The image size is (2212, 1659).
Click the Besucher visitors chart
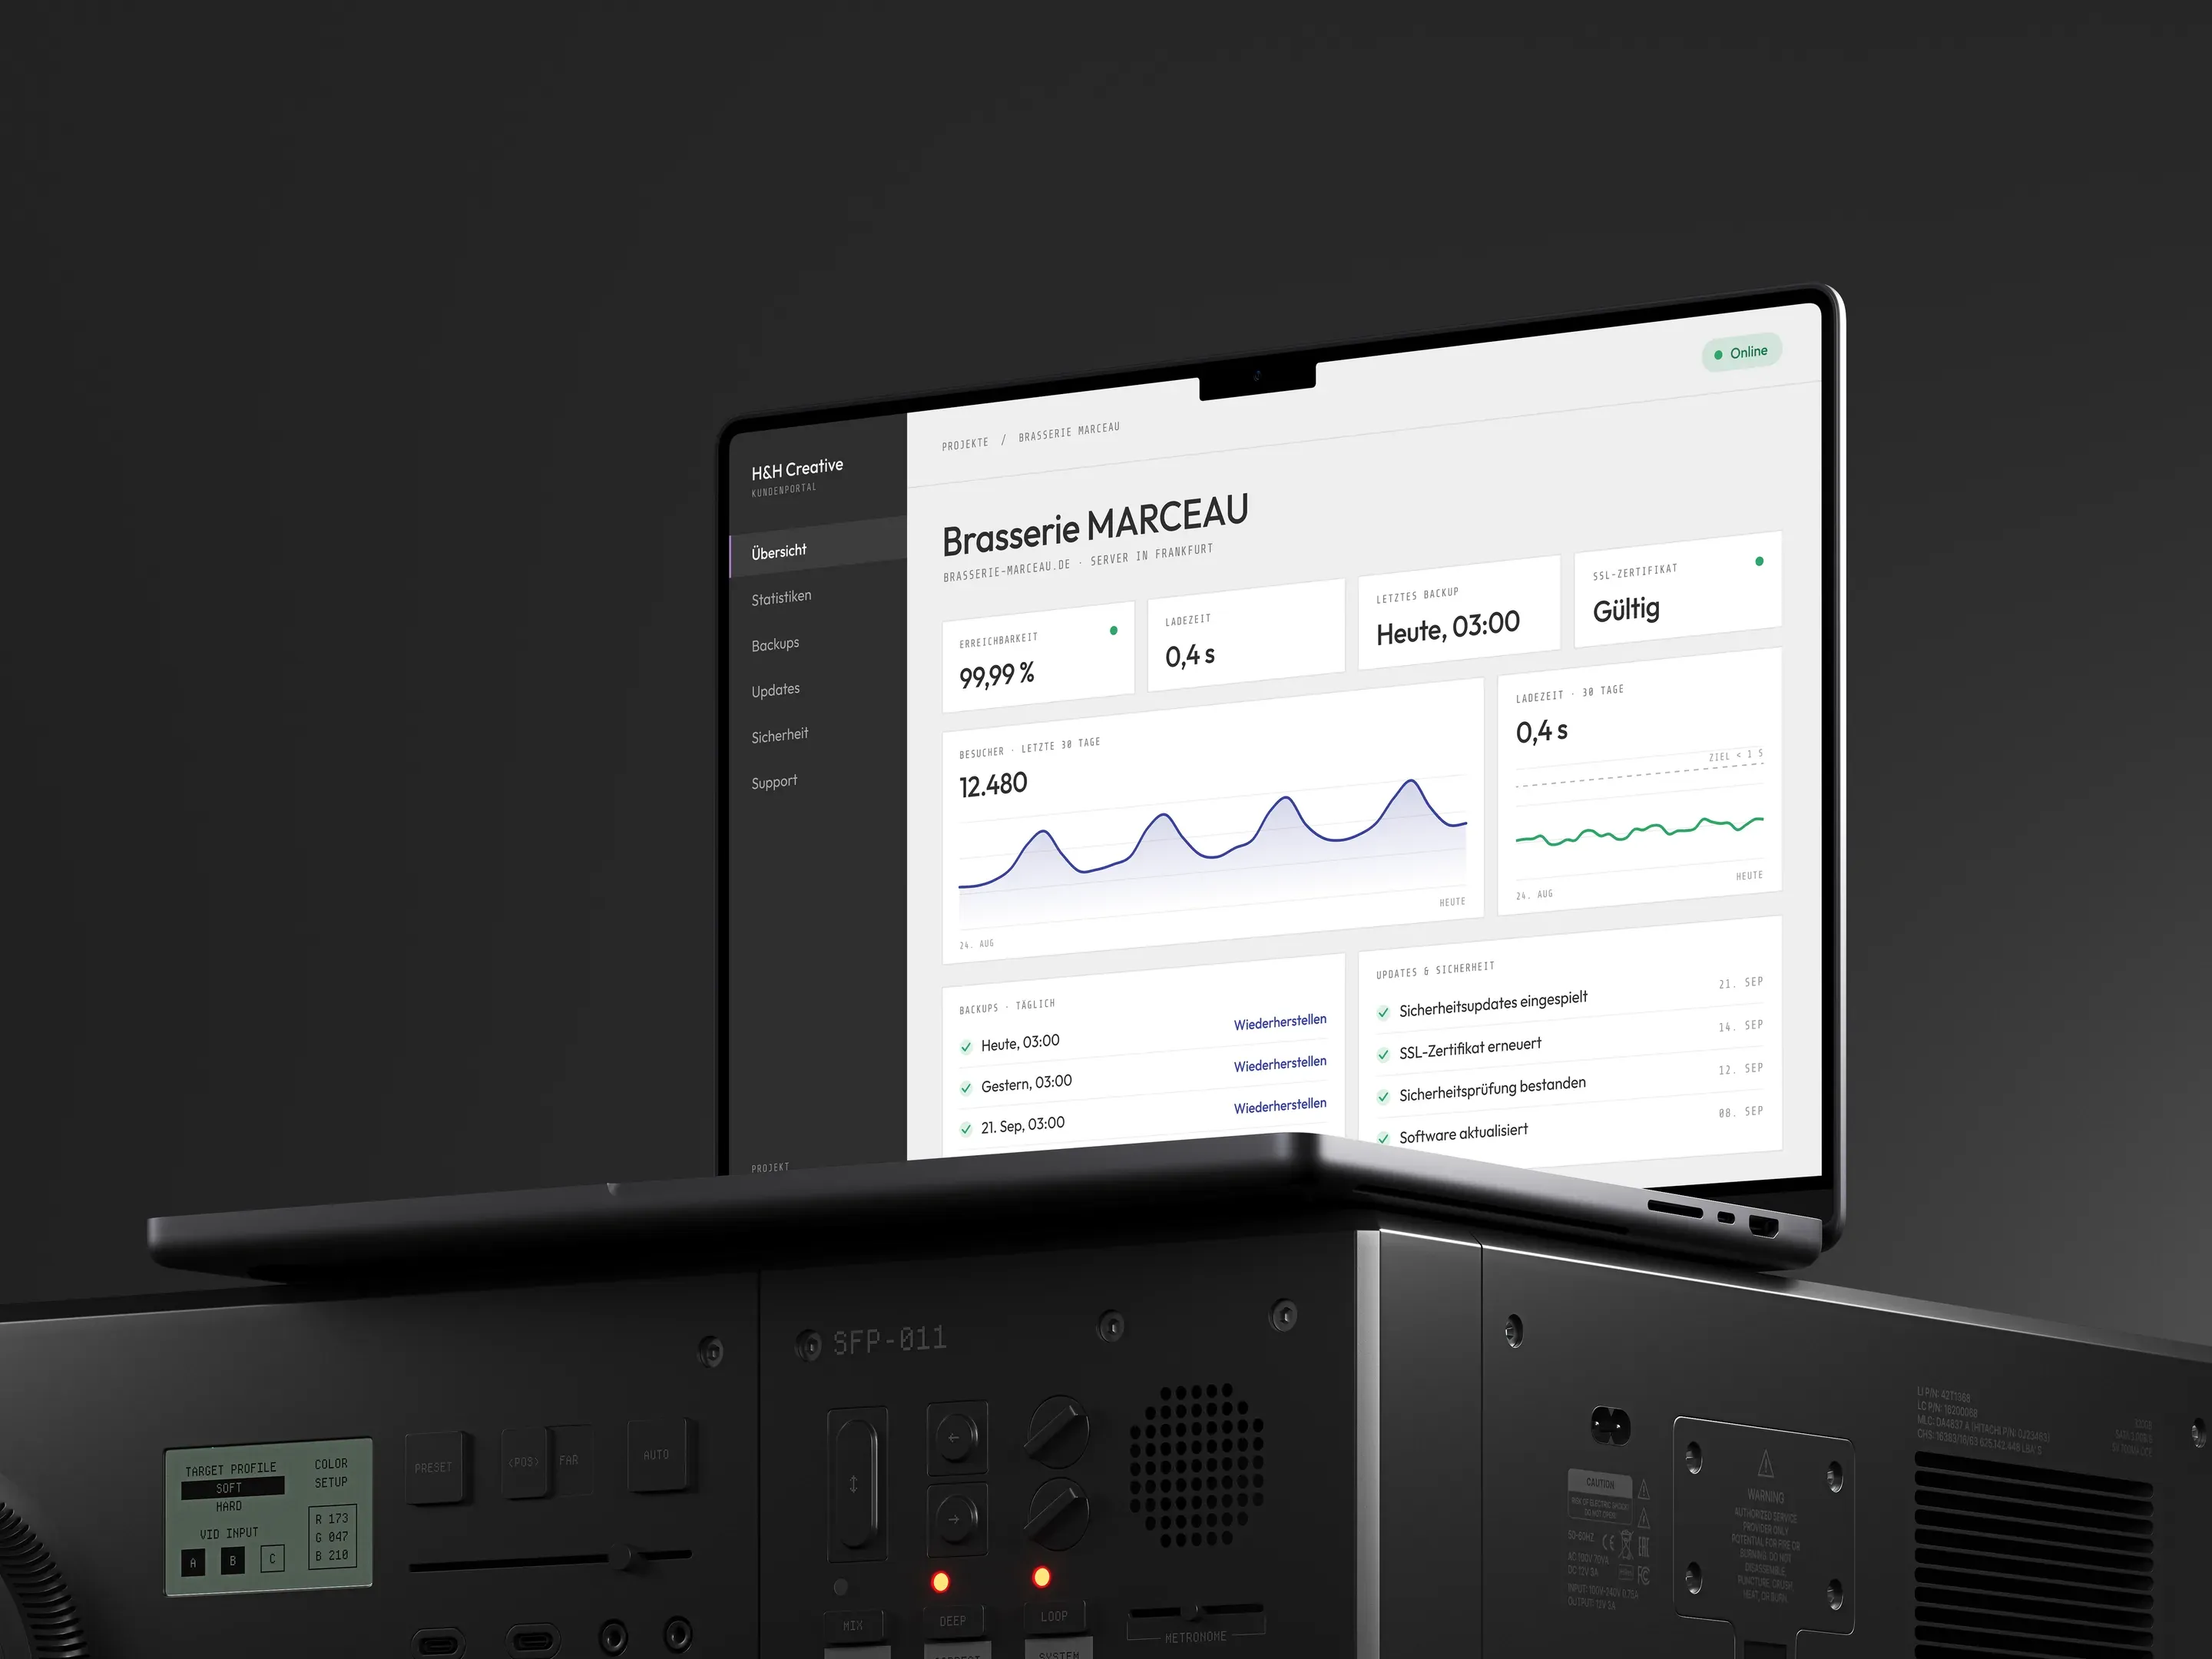point(1212,821)
